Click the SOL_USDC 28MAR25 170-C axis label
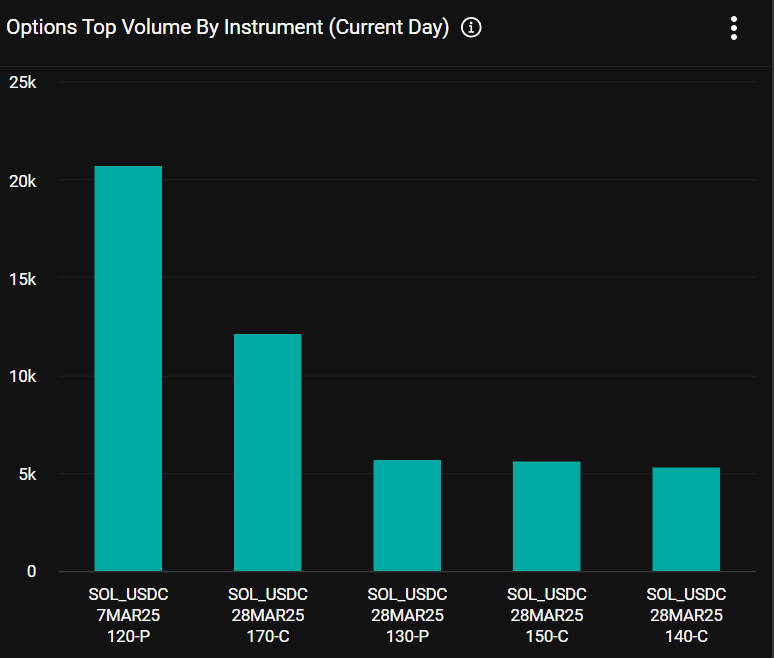774x658 pixels. click(x=267, y=614)
